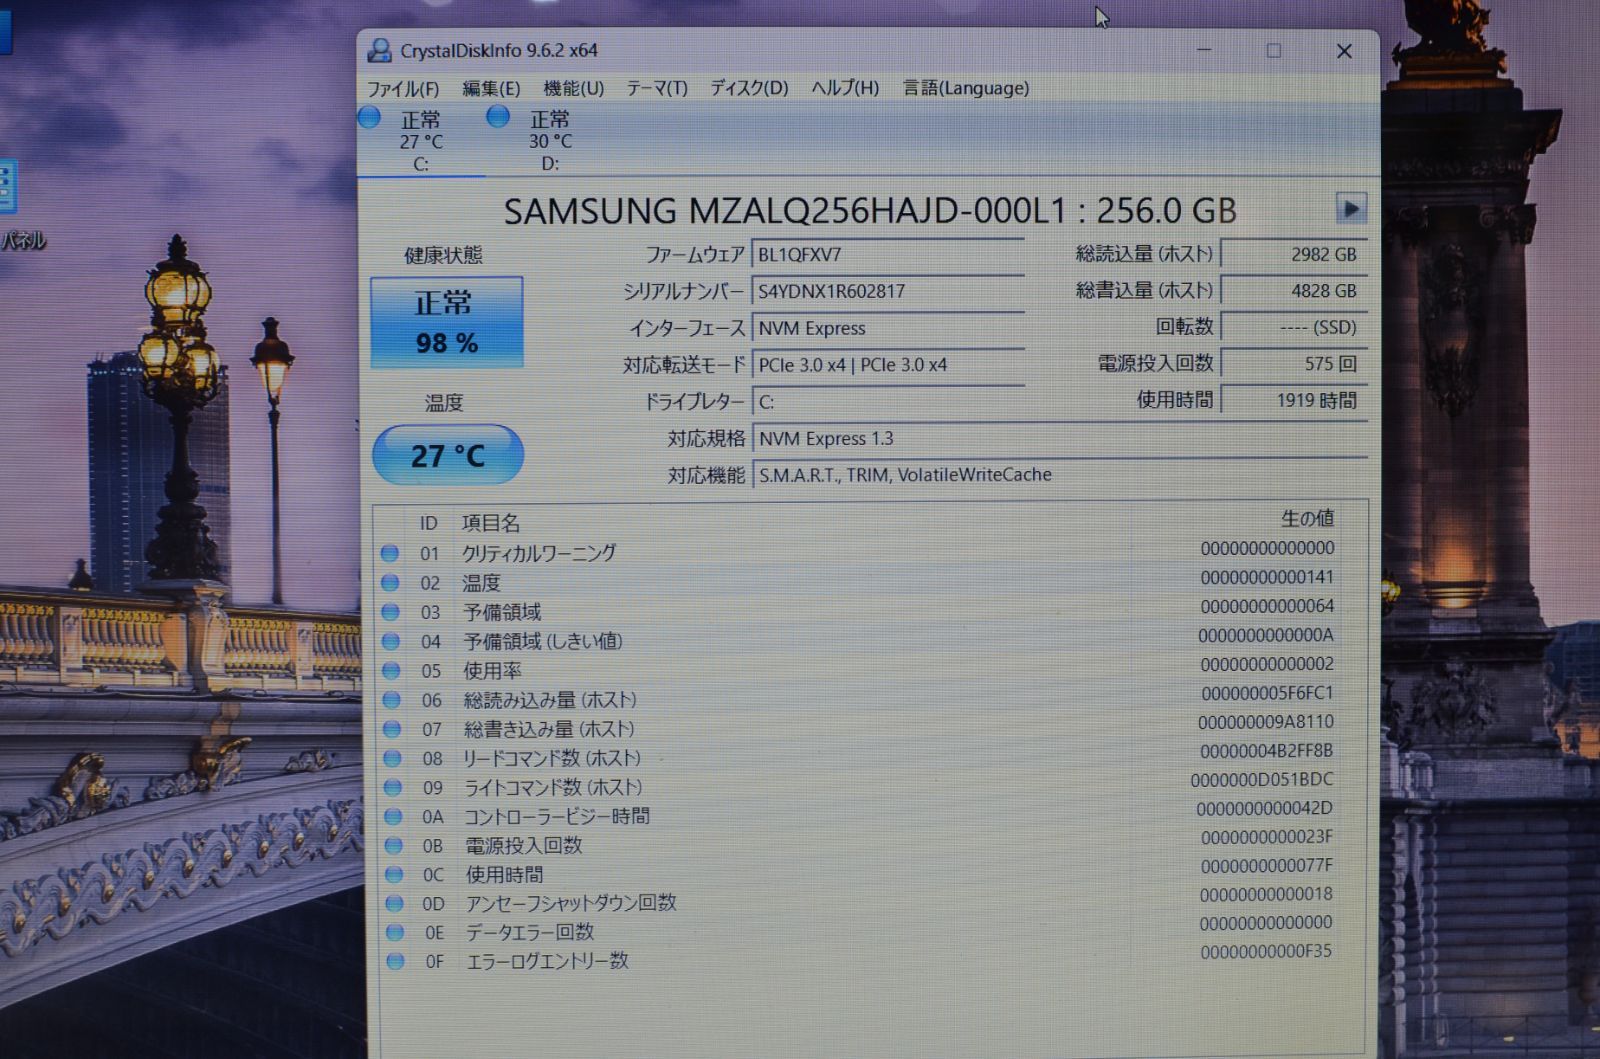Click the drive letter field C:
This screenshot has width=1600, height=1059.
pos(888,402)
